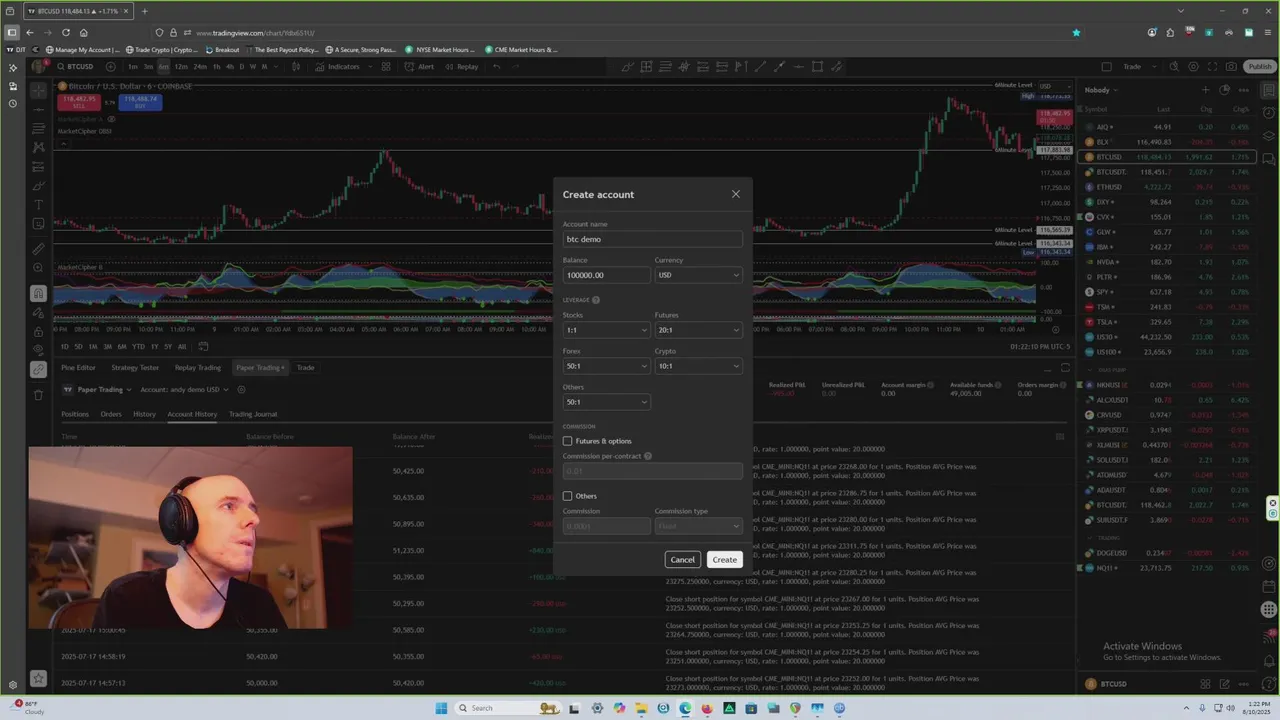Edit the Account name field
1280x720 pixels.
[652, 239]
